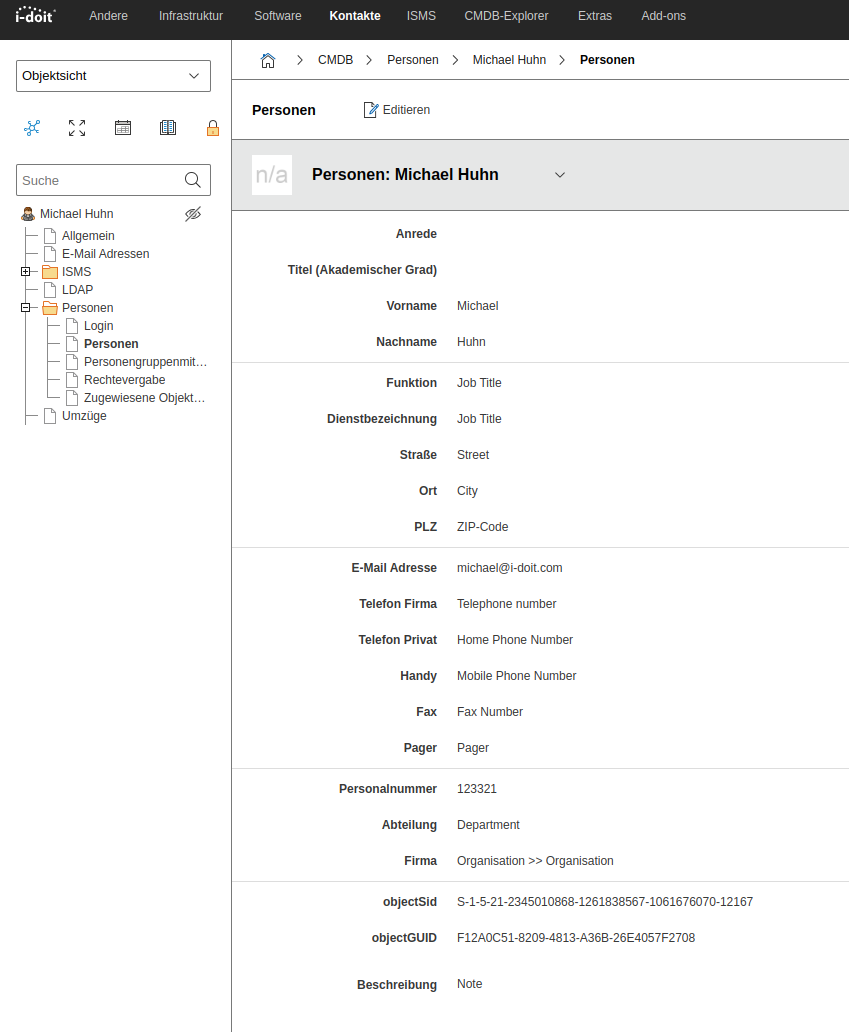The image size is (849, 1032).
Task: Open the Add-ons menu
Action: (x=663, y=16)
